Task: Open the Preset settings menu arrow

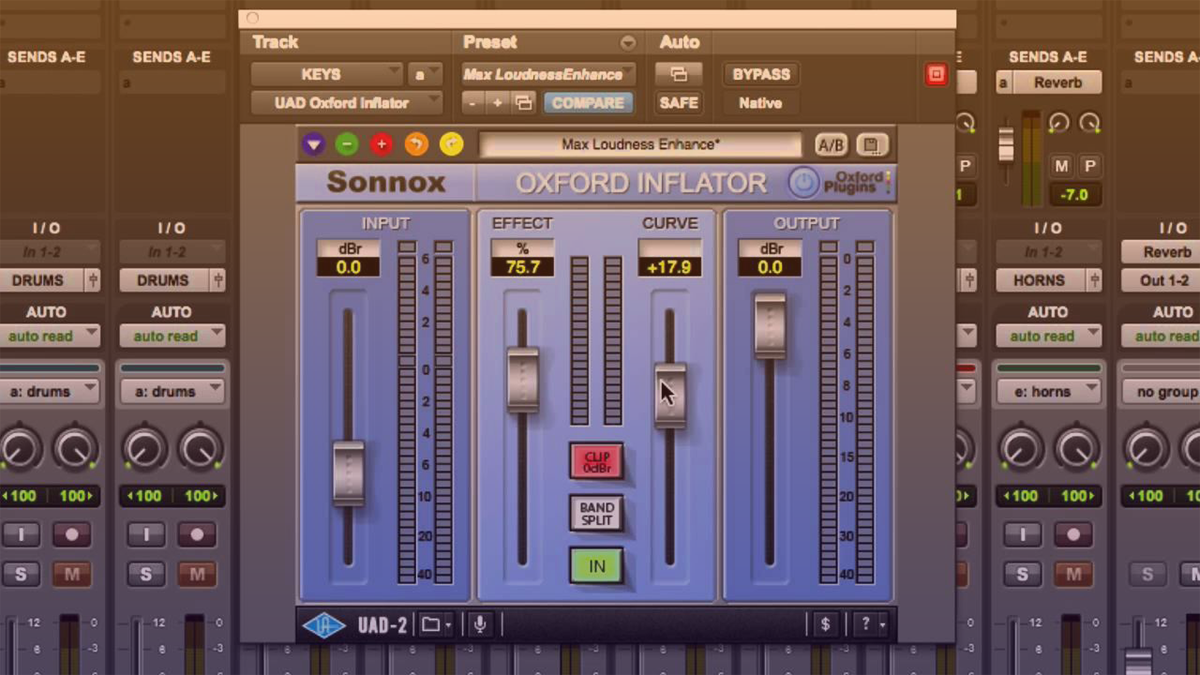Action: (628, 43)
